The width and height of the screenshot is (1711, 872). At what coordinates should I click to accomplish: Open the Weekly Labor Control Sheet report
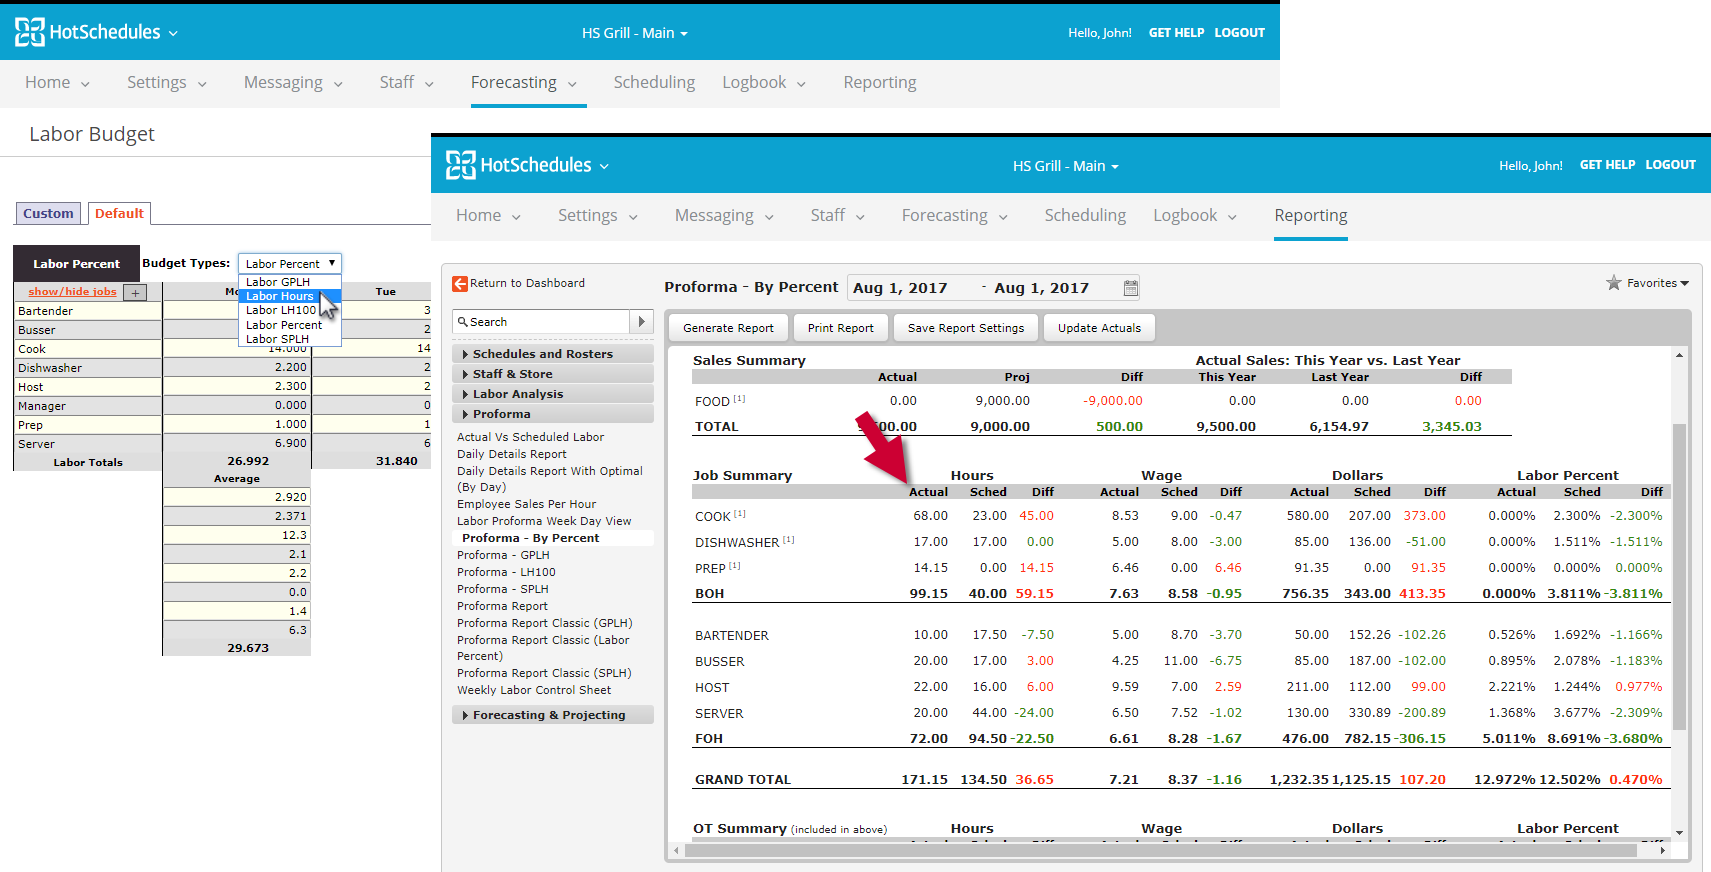click(534, 690)
